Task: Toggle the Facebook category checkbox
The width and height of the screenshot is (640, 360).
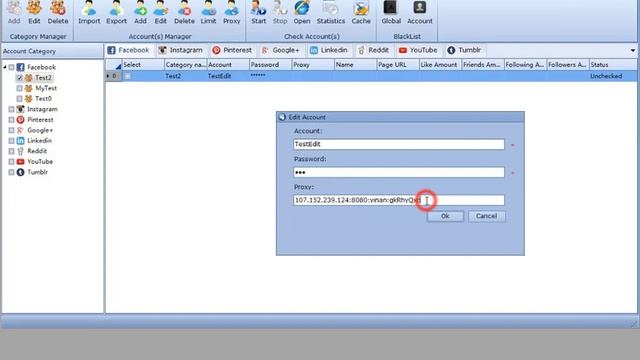Action: [11, 67]
